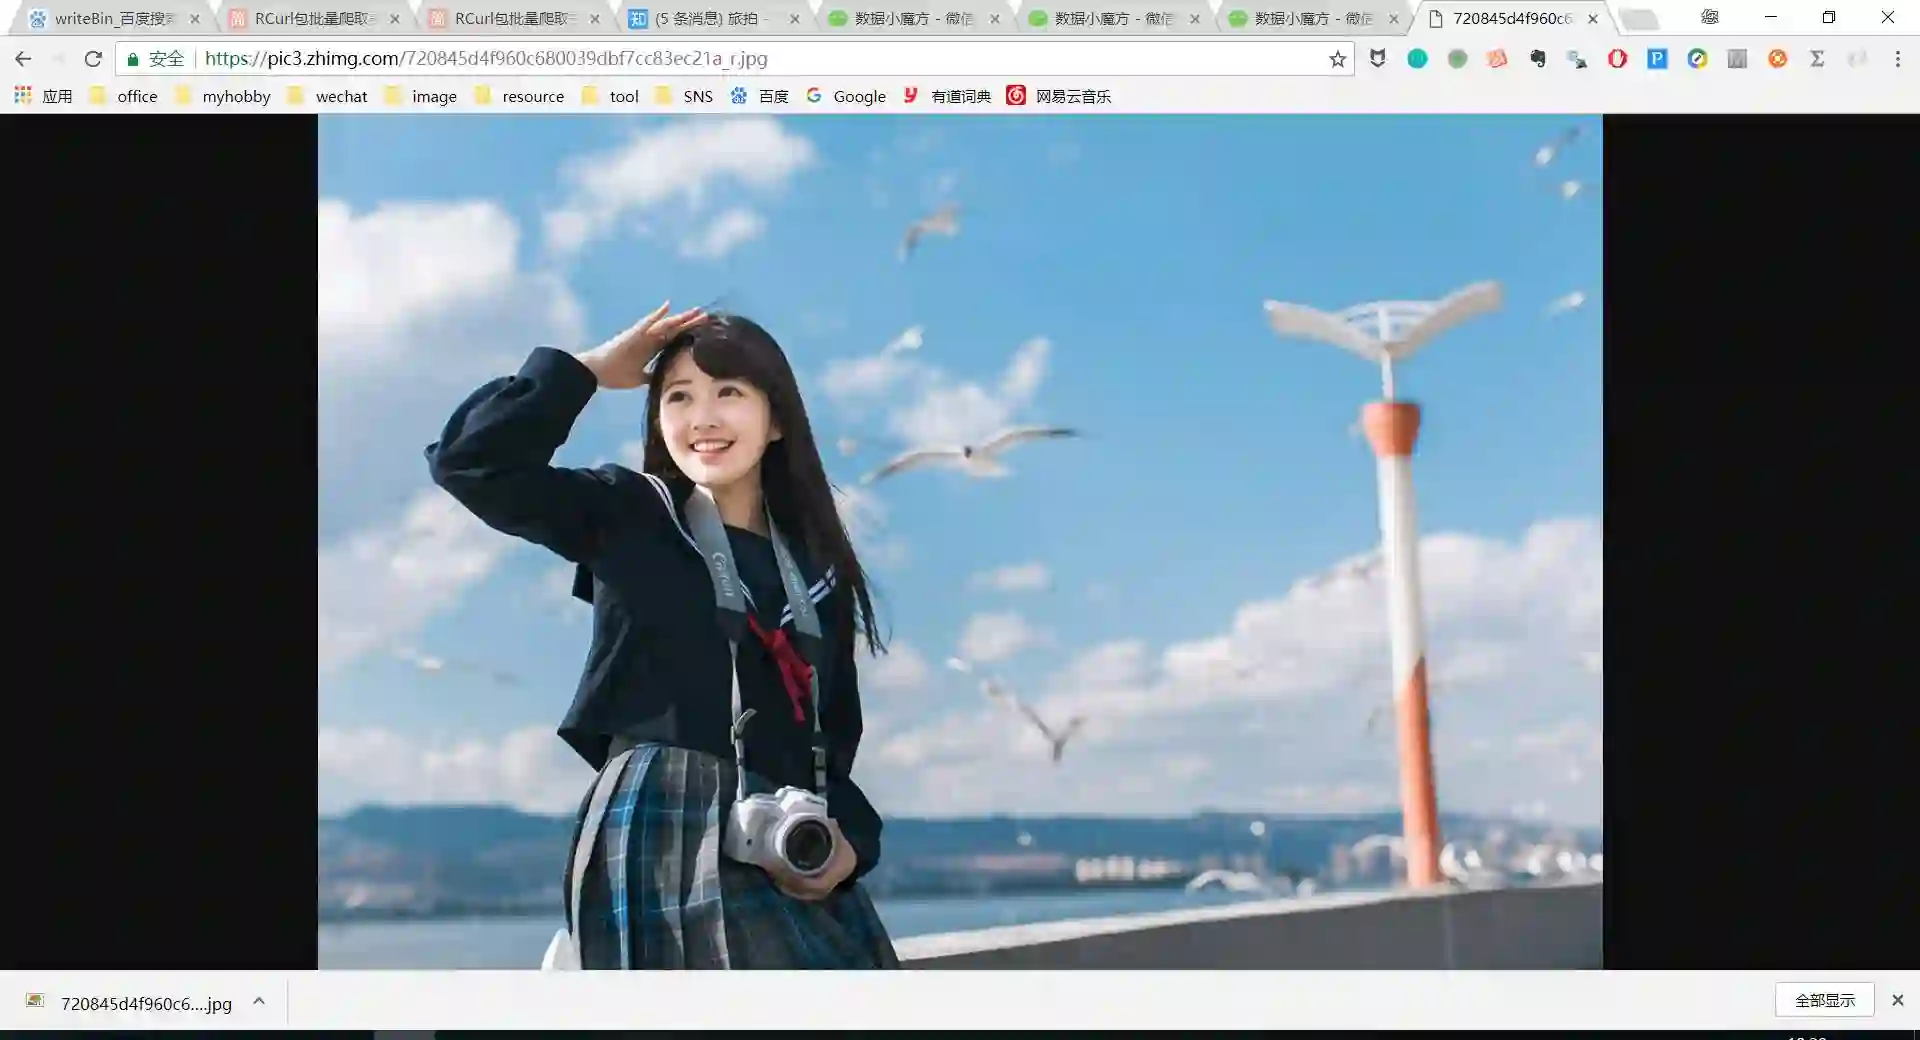Click the Sigma extension icon
The image size is (1920, 1040).
pyautogui.click(x=1817, y=59)
